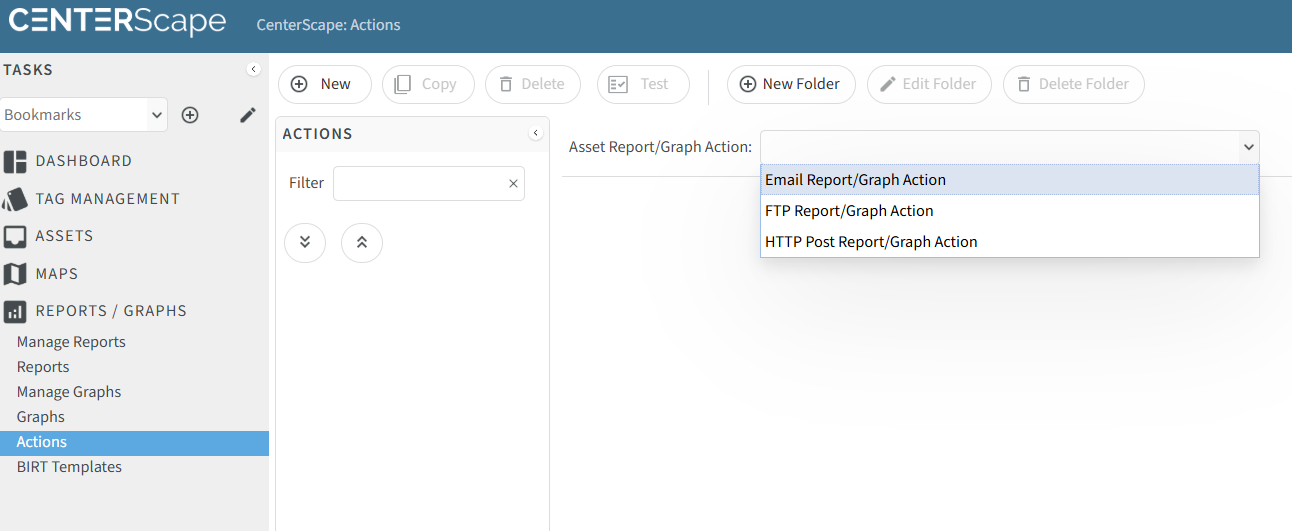Clear the Filter field with X
The image size is (1292, 531).
(513, 183)
